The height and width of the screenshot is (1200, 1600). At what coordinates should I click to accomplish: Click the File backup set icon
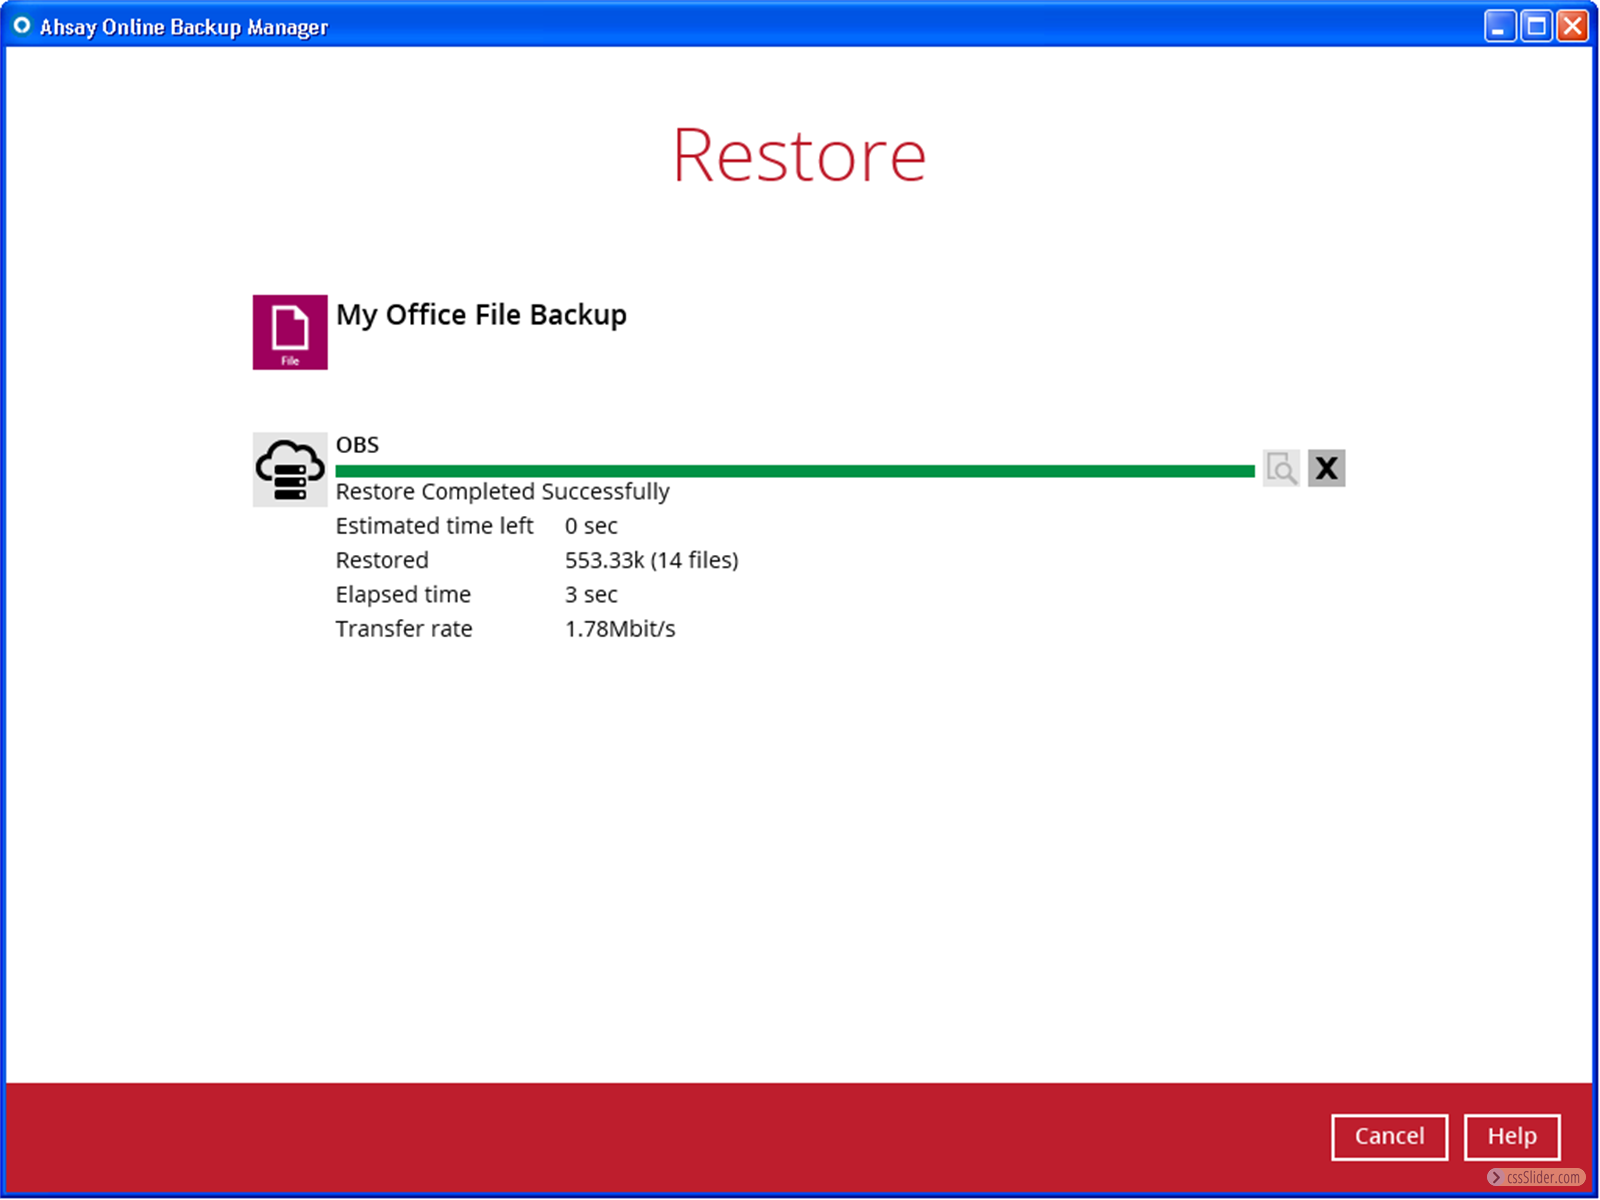click(x=290, y=332)
